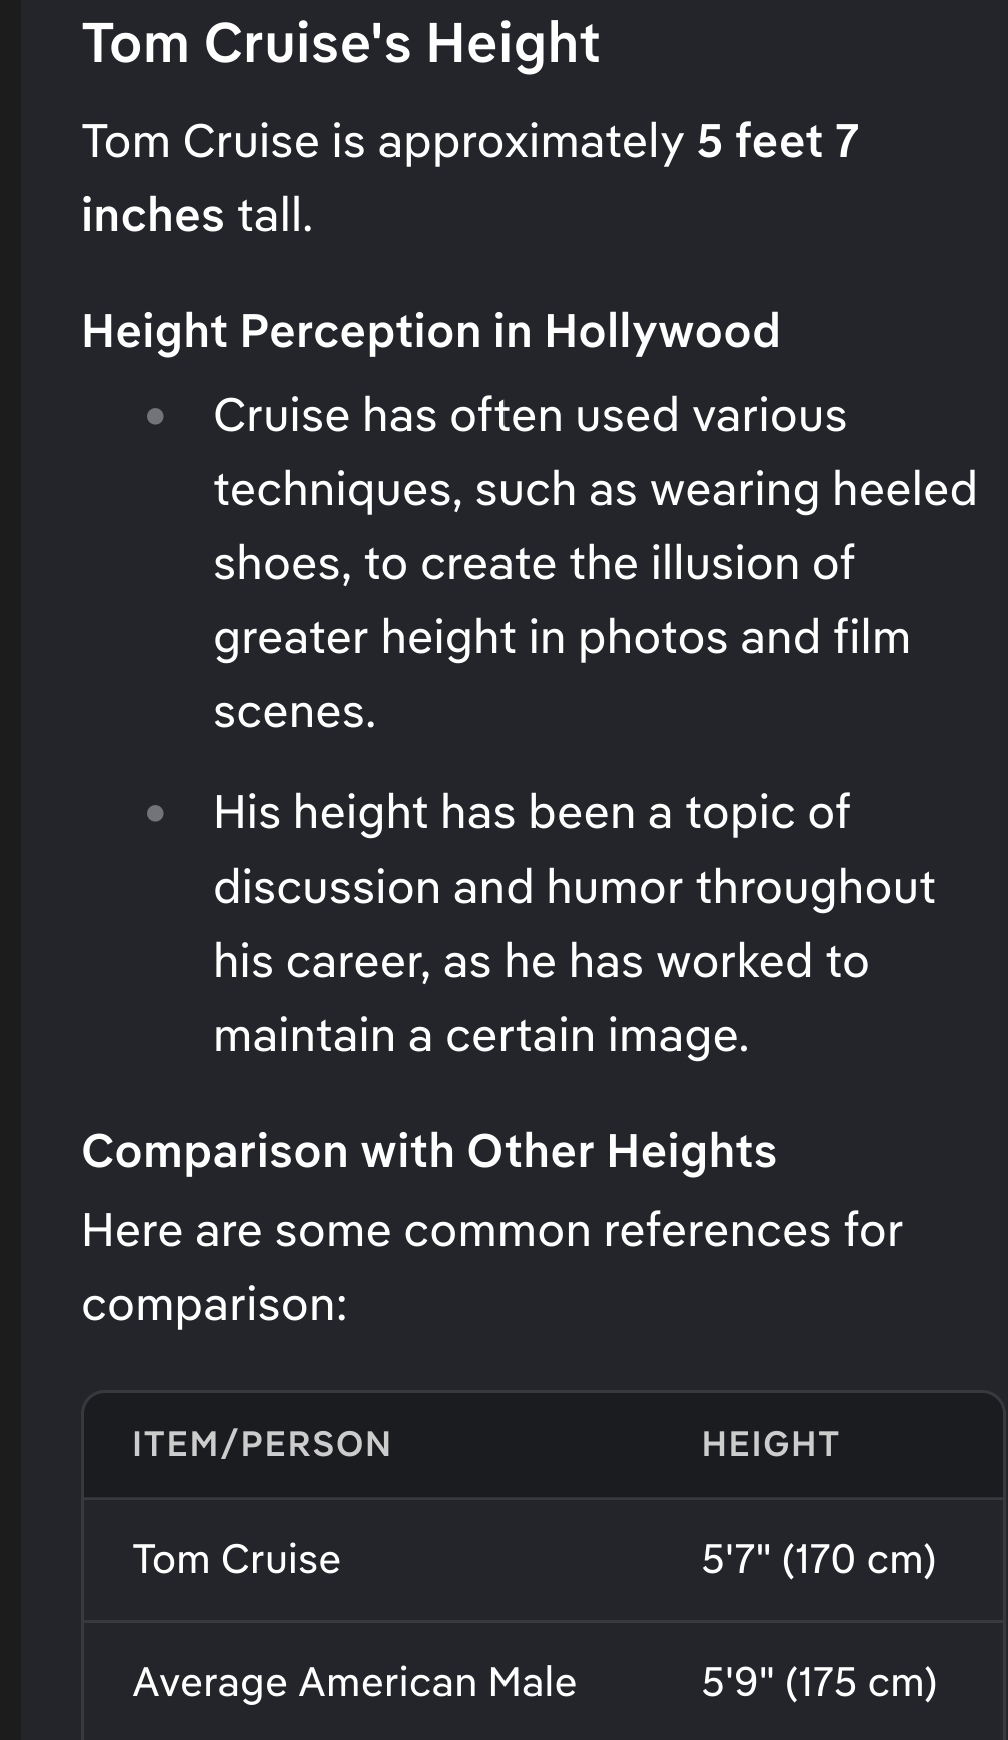Click the bold "5 feet 7" text
The image size is (1008, 1740).
click(777, 141)
